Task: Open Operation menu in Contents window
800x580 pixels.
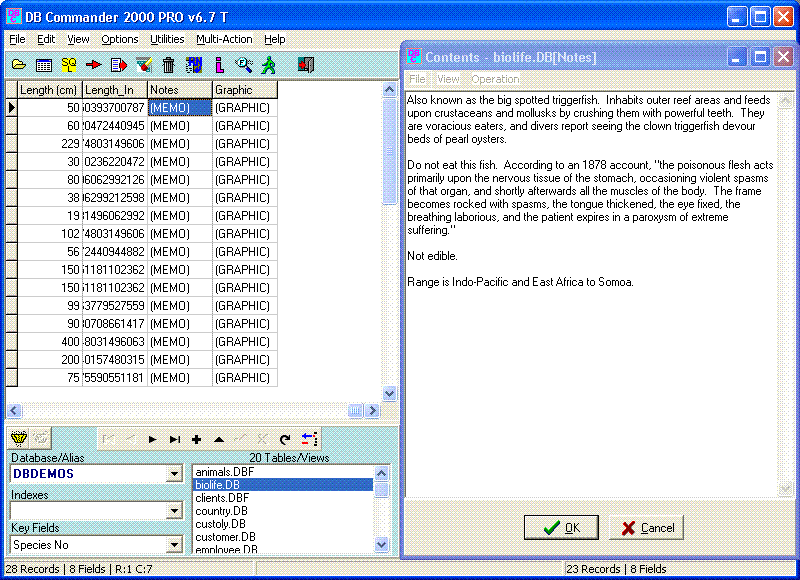Action: (495, 79)
